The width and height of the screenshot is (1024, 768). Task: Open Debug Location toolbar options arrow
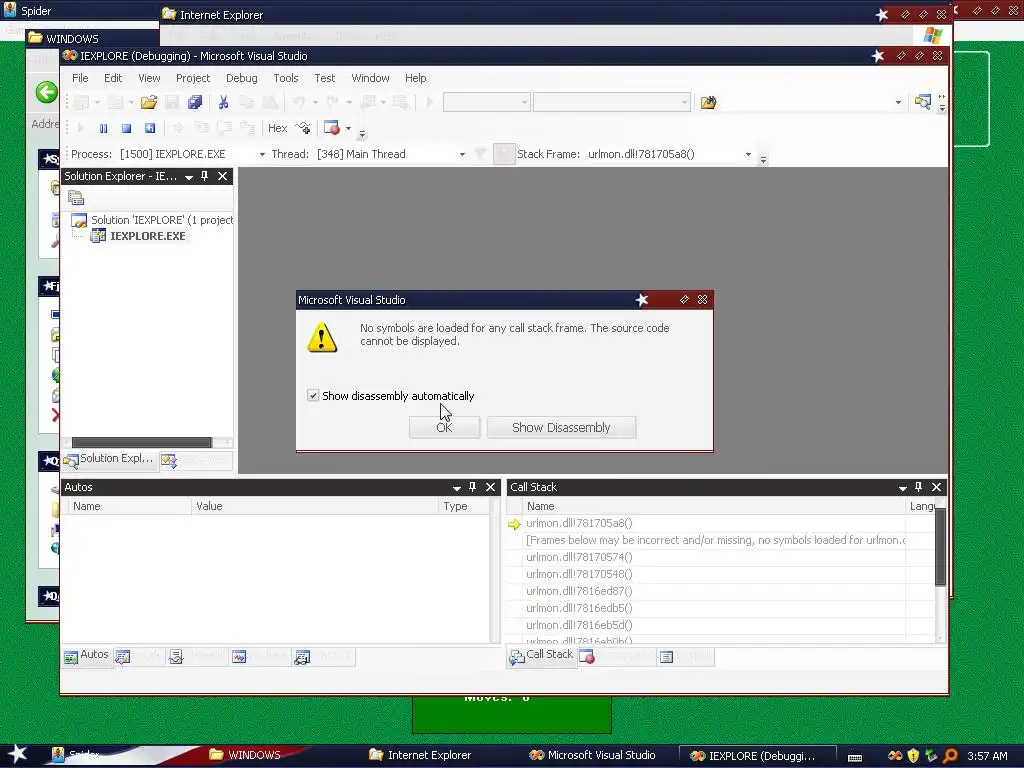[x=763, y=157]
